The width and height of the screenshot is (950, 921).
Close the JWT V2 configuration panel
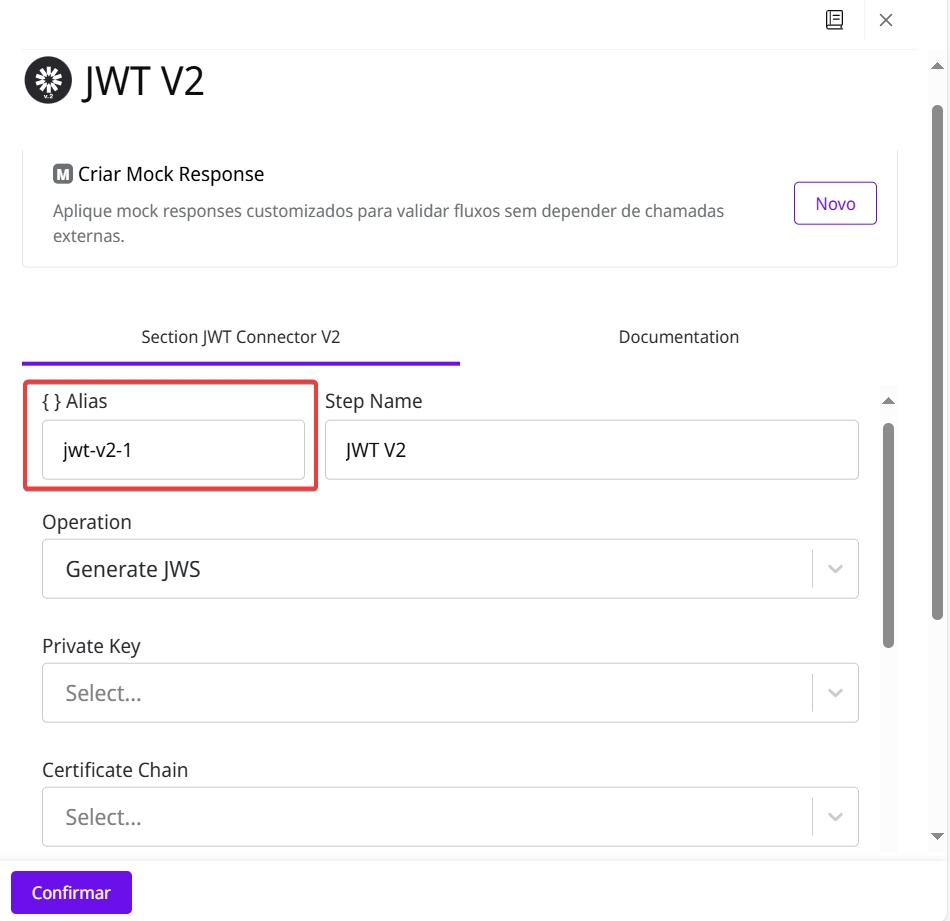coord(886,20)
